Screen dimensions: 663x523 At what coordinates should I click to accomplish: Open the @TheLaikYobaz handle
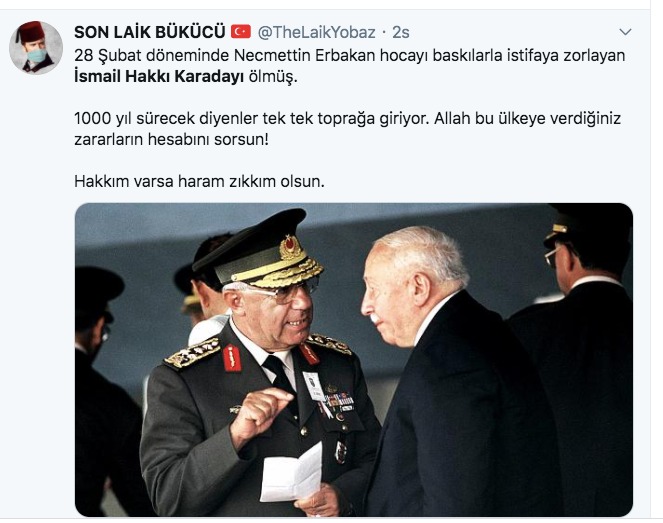point(316,32)
